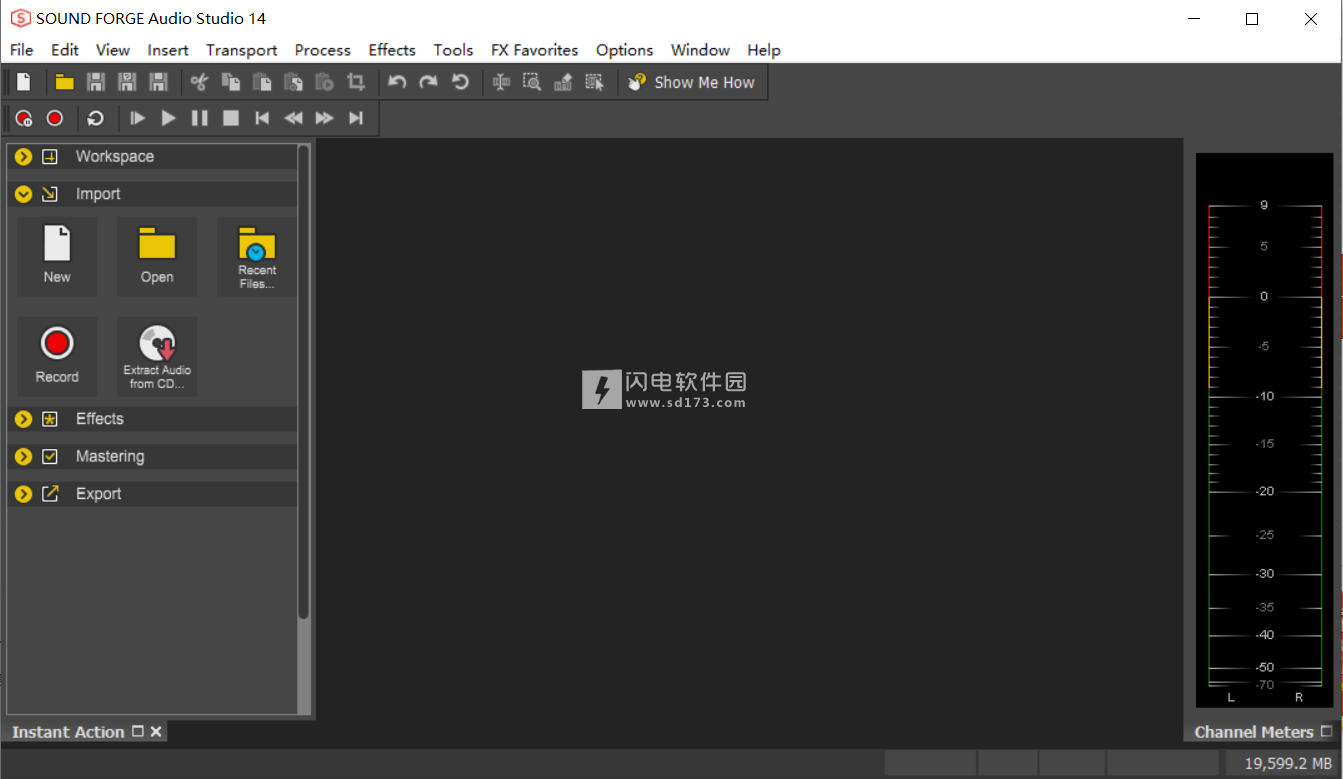Click the Undo arrow icon
This screenshot has height=779, width=1343.
397,82
